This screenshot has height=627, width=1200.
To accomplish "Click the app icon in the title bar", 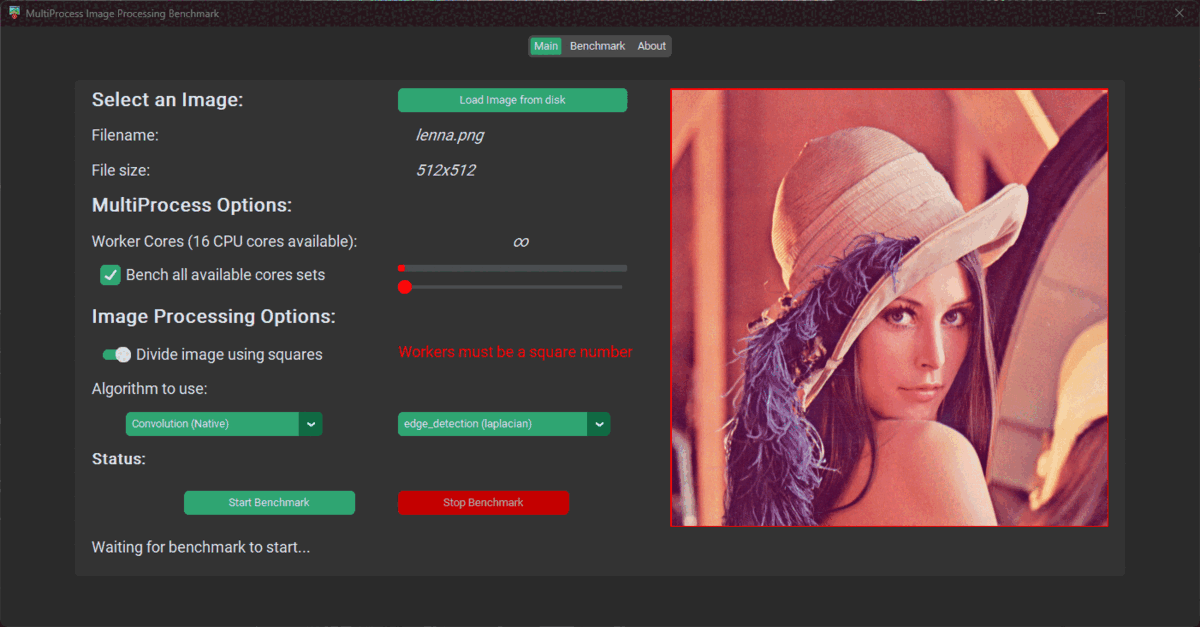I will [15, 13].
